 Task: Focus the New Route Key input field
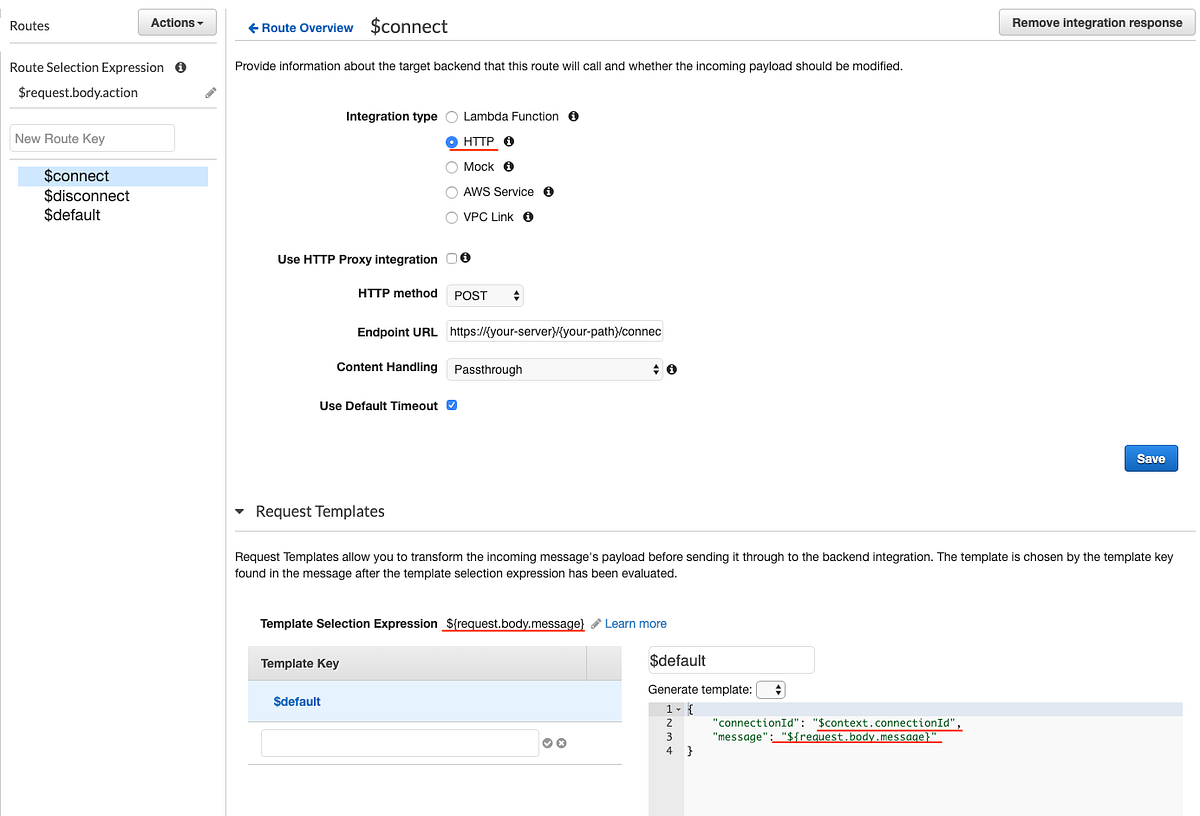(x=92, y=138)
